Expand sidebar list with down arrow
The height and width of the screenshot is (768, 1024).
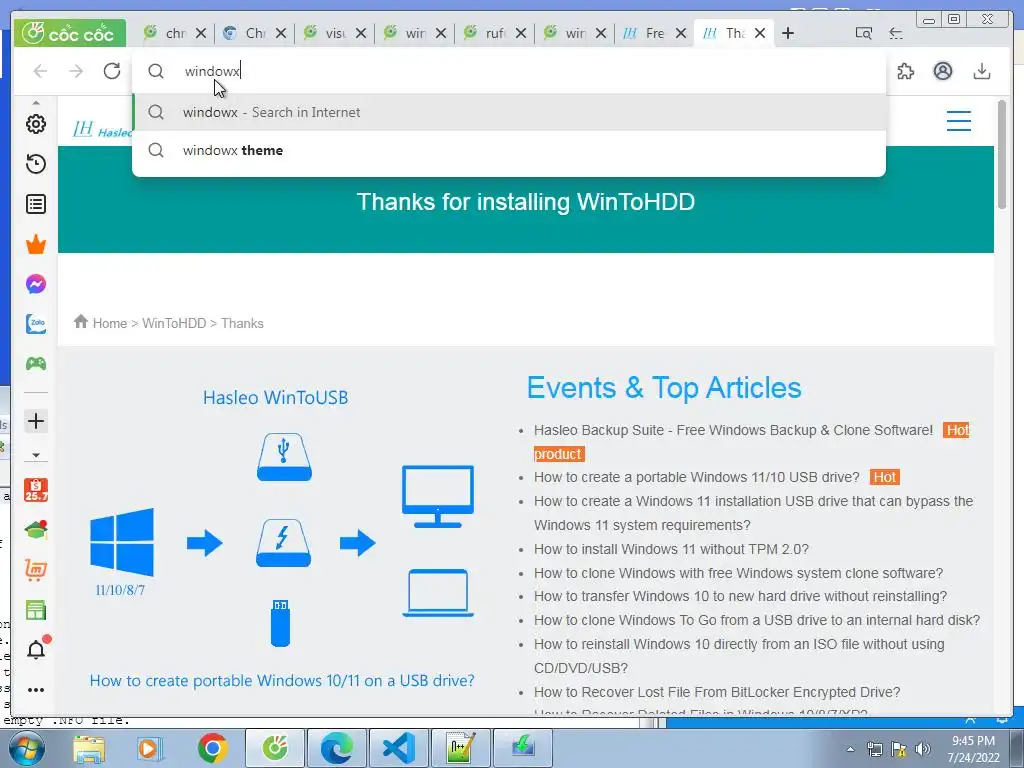pyautogui.click(x=36, y=455)
